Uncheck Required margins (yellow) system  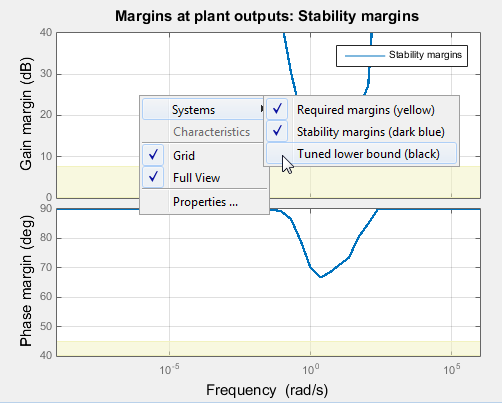[361, 110]
